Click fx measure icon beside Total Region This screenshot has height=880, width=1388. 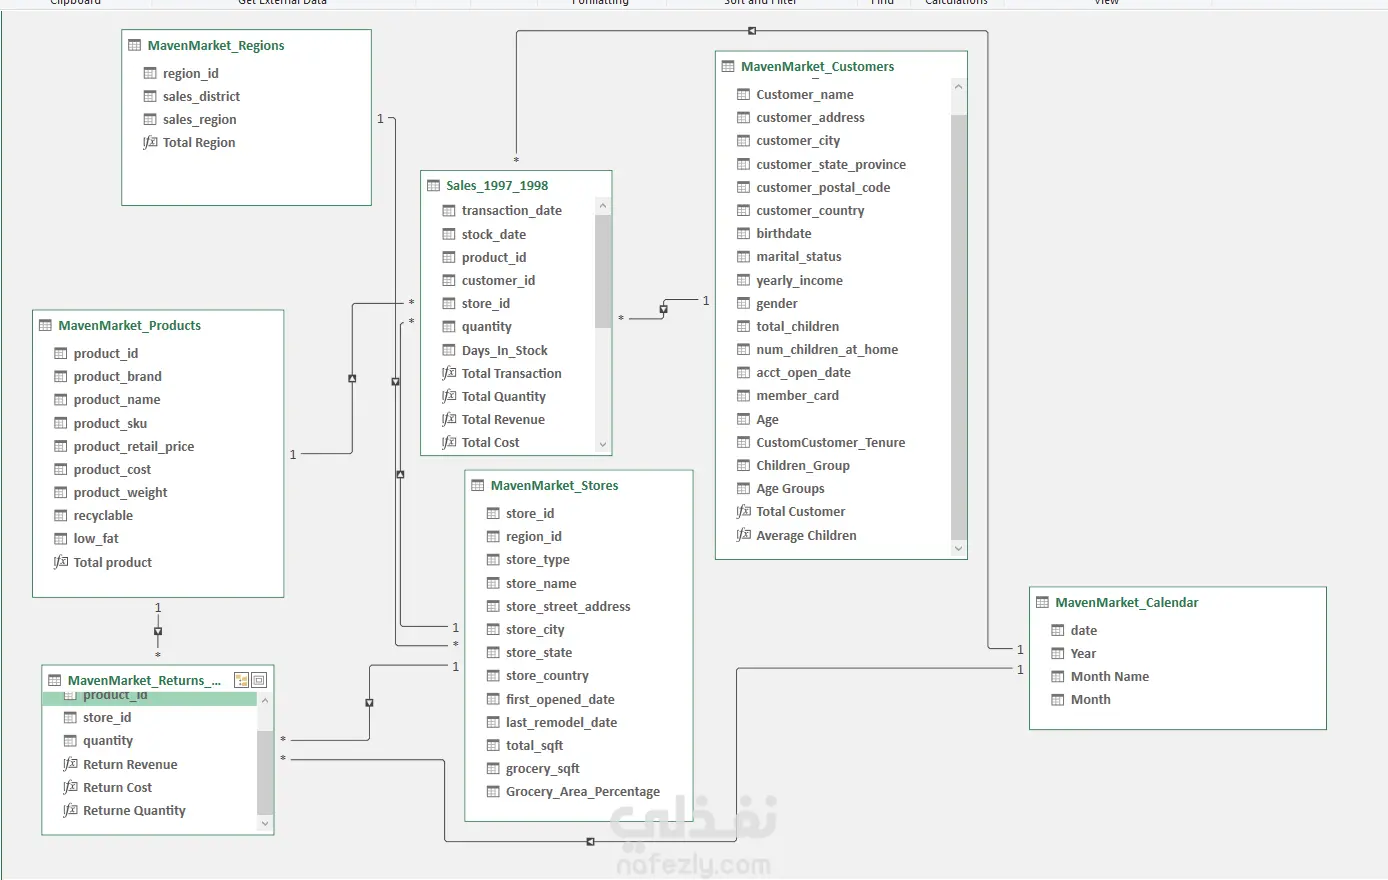tap(150, 142)
